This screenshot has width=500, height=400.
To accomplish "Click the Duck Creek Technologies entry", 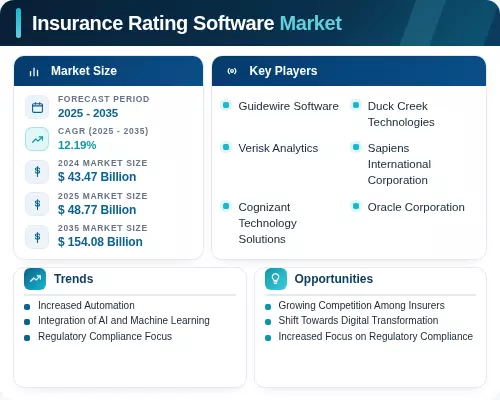I will point(401,114).
